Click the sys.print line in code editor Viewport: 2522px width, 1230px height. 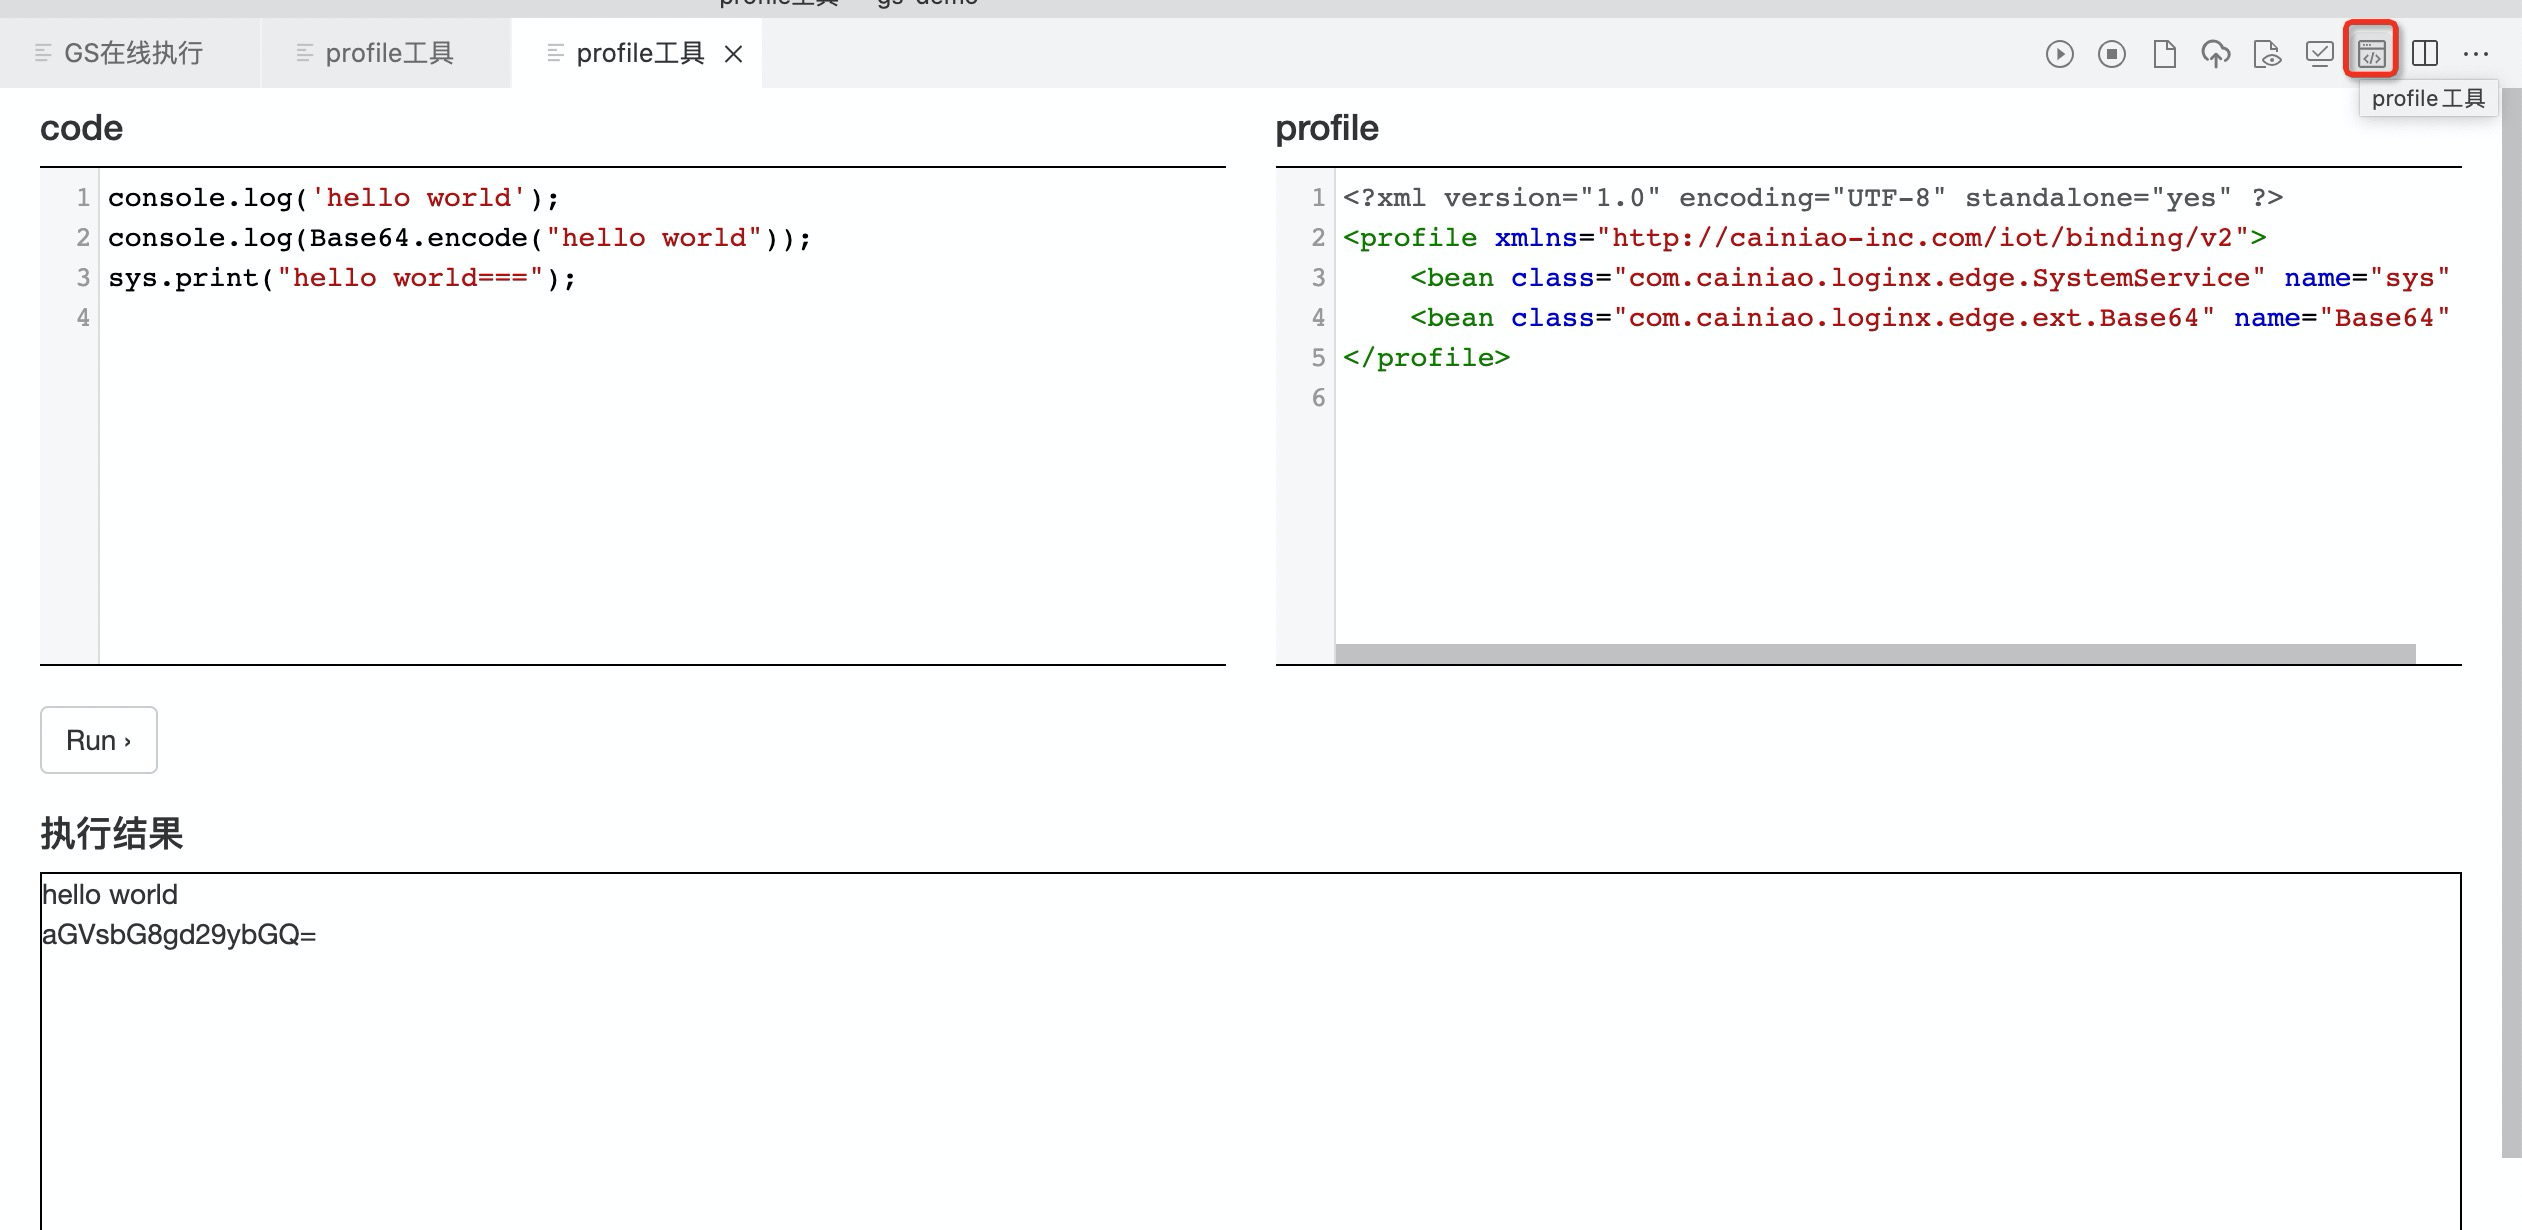click(x=342, y=278)
